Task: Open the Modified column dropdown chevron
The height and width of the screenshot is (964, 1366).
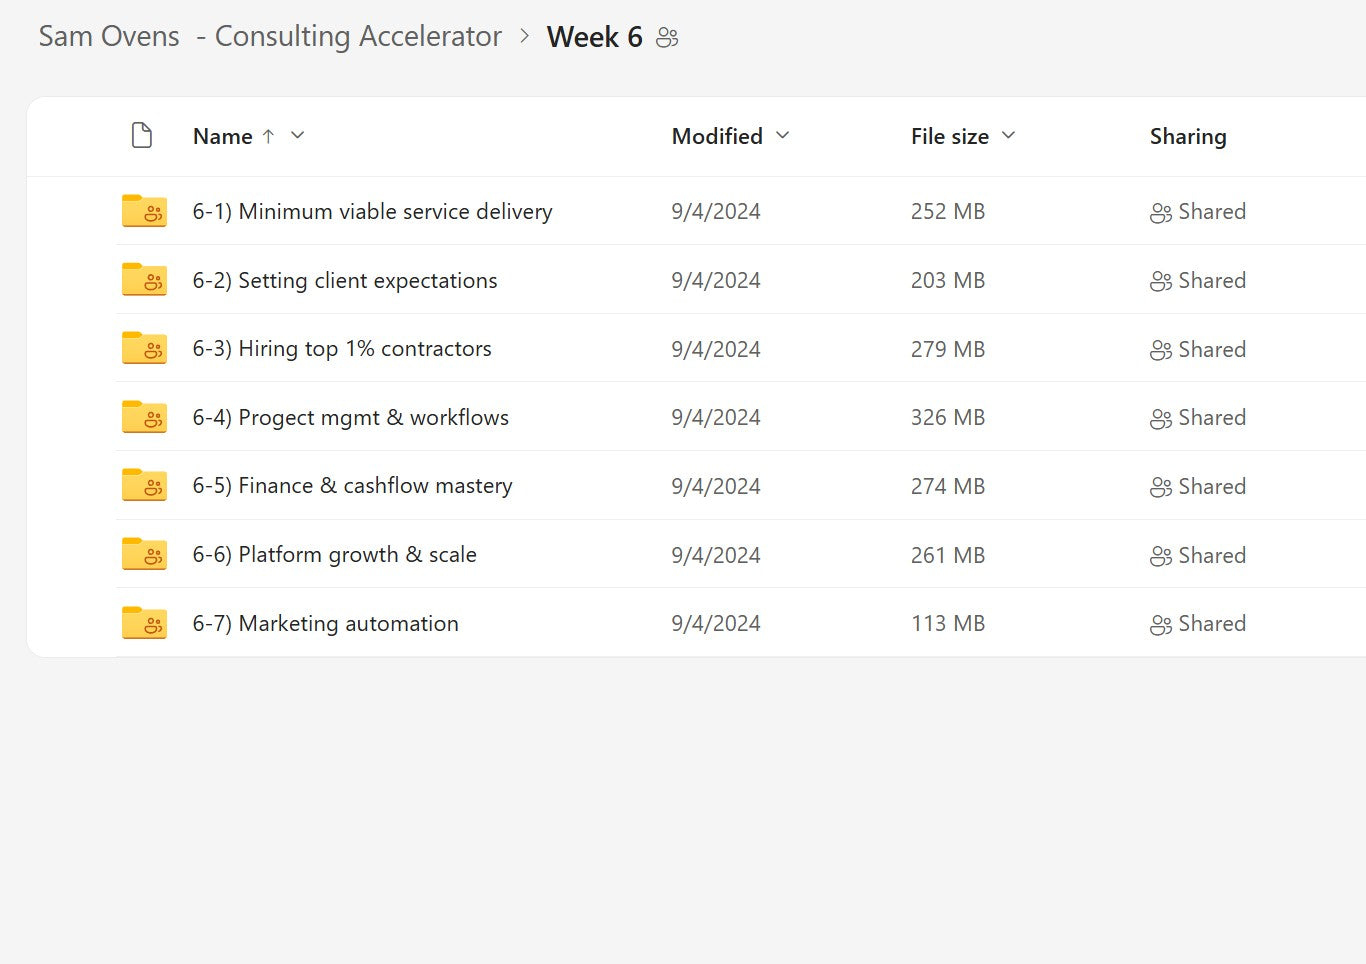Action: (x=783, y=135)
